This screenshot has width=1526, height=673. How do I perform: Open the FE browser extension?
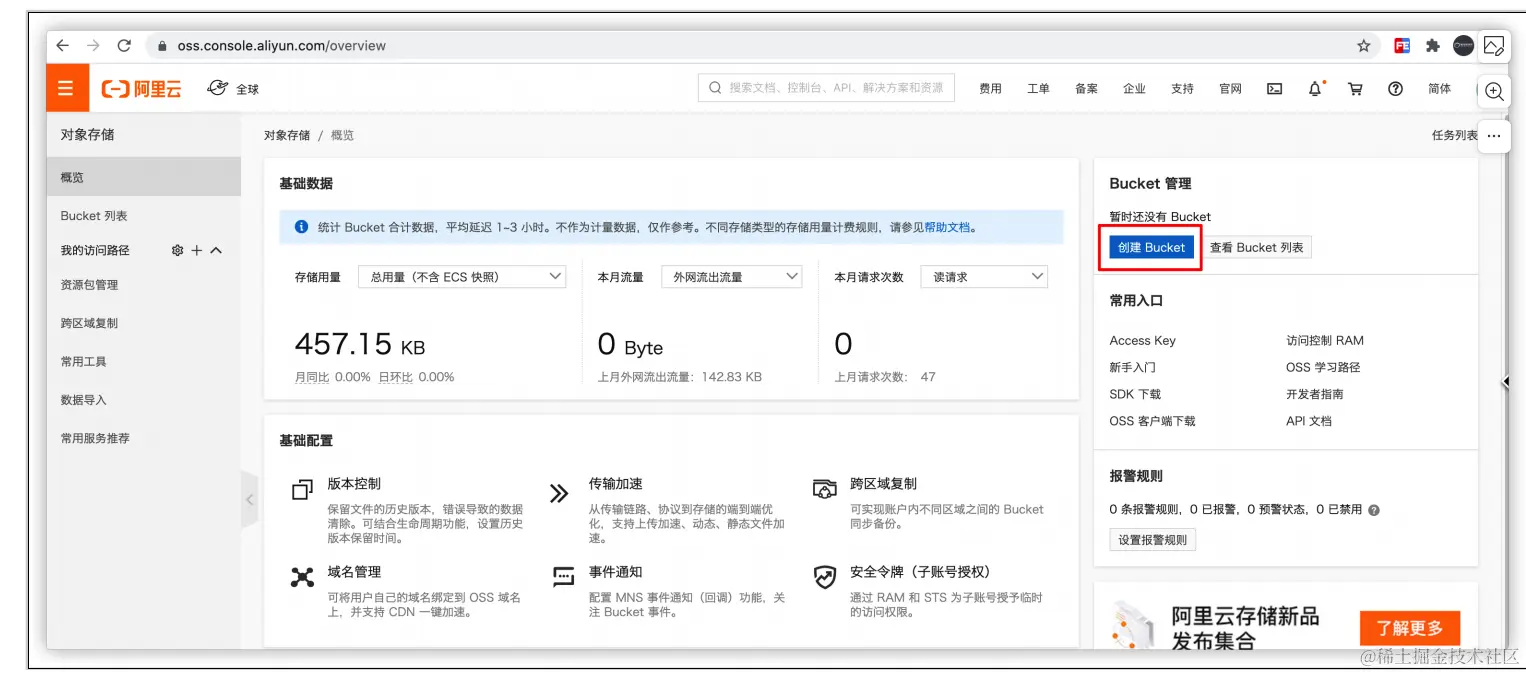1402,45
